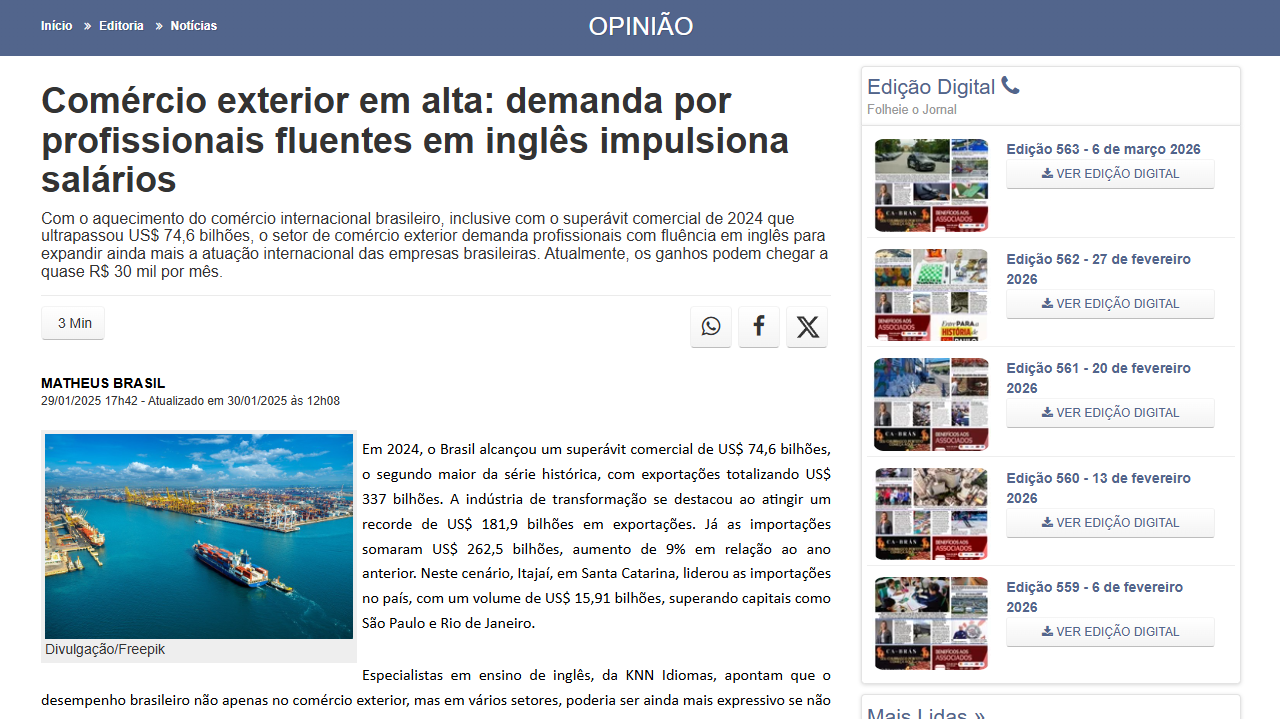Image resolution: width=1280 pixels, height=719 pixels.
Task: Open Edição 563 - 6 de março 2026 link
Action: pyautogui.click(x=1103, y=149)
